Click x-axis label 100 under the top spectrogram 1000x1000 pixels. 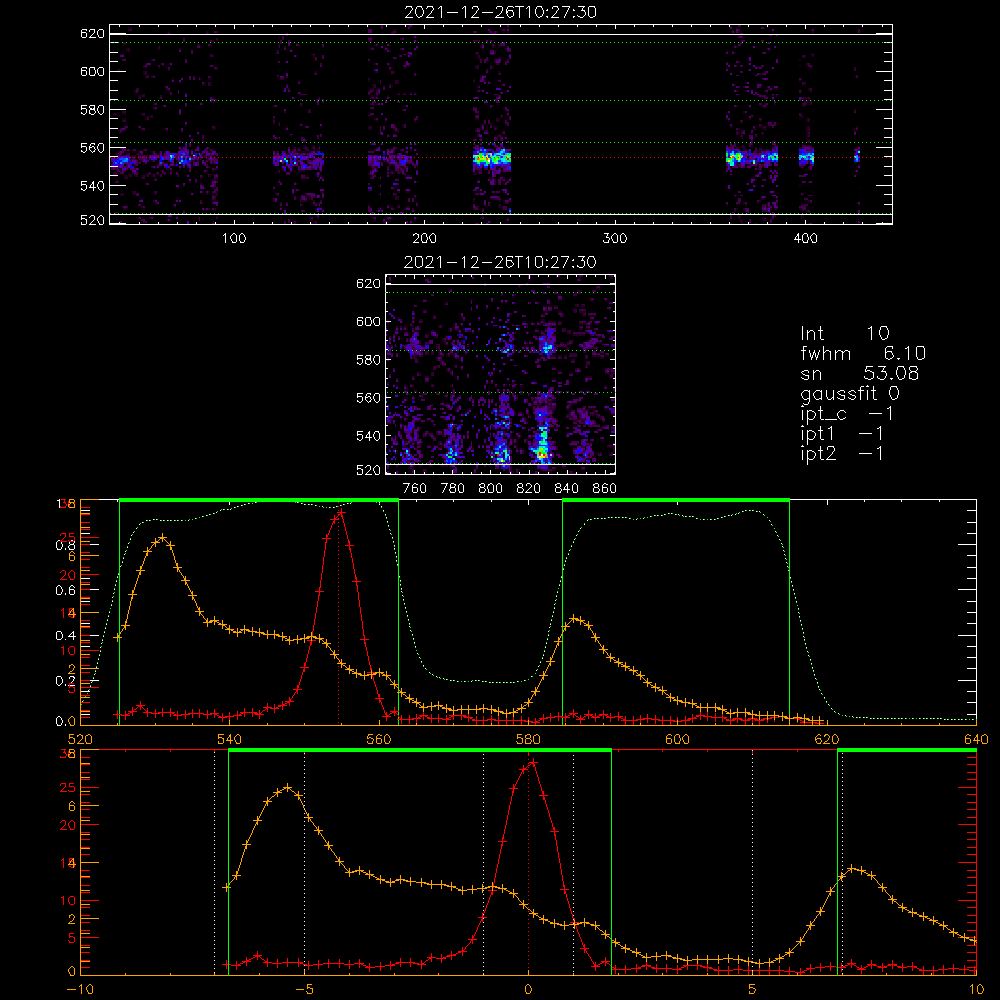(x=234, y=239)
